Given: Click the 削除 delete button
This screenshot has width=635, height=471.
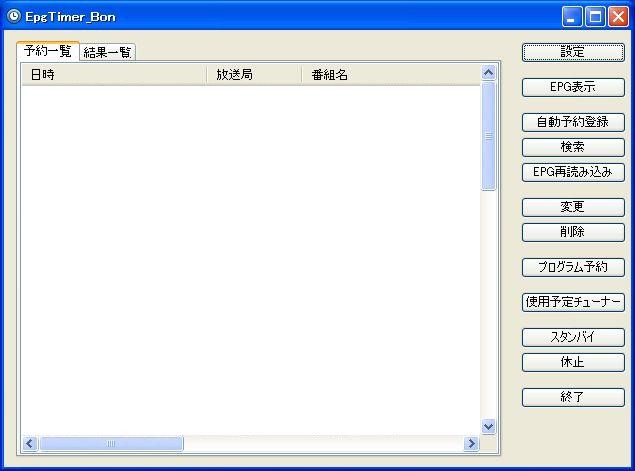Looking at the screenshot, I should (x=573, y=232).
